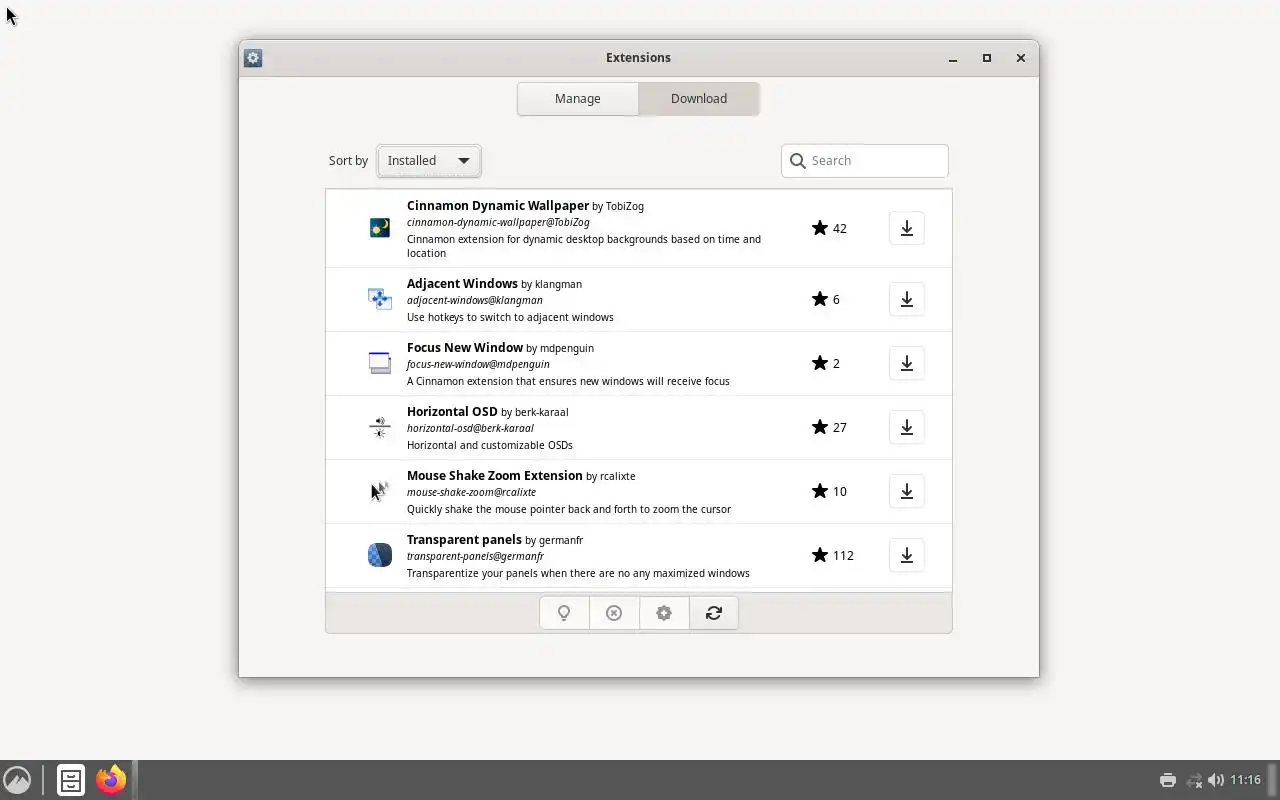Click the Sort by label
Screen dimensions: 1280x800
348,160
